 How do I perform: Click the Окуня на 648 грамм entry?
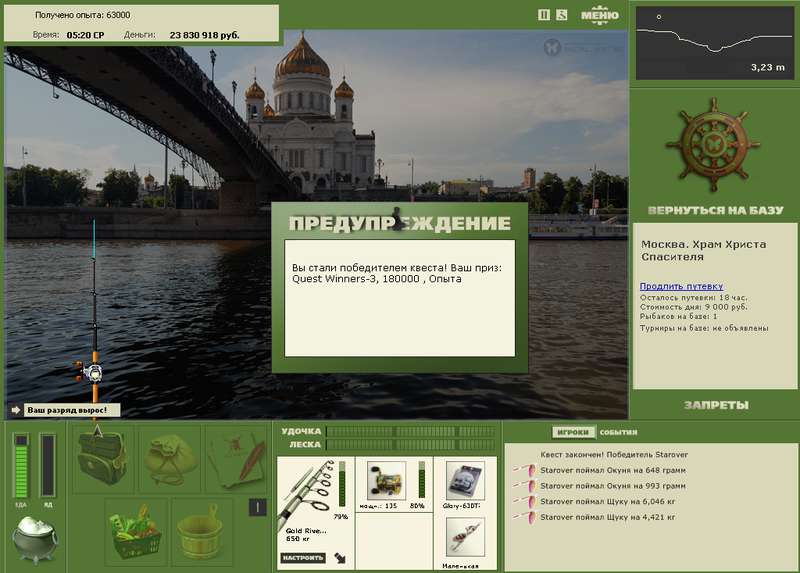click(613, 470)
